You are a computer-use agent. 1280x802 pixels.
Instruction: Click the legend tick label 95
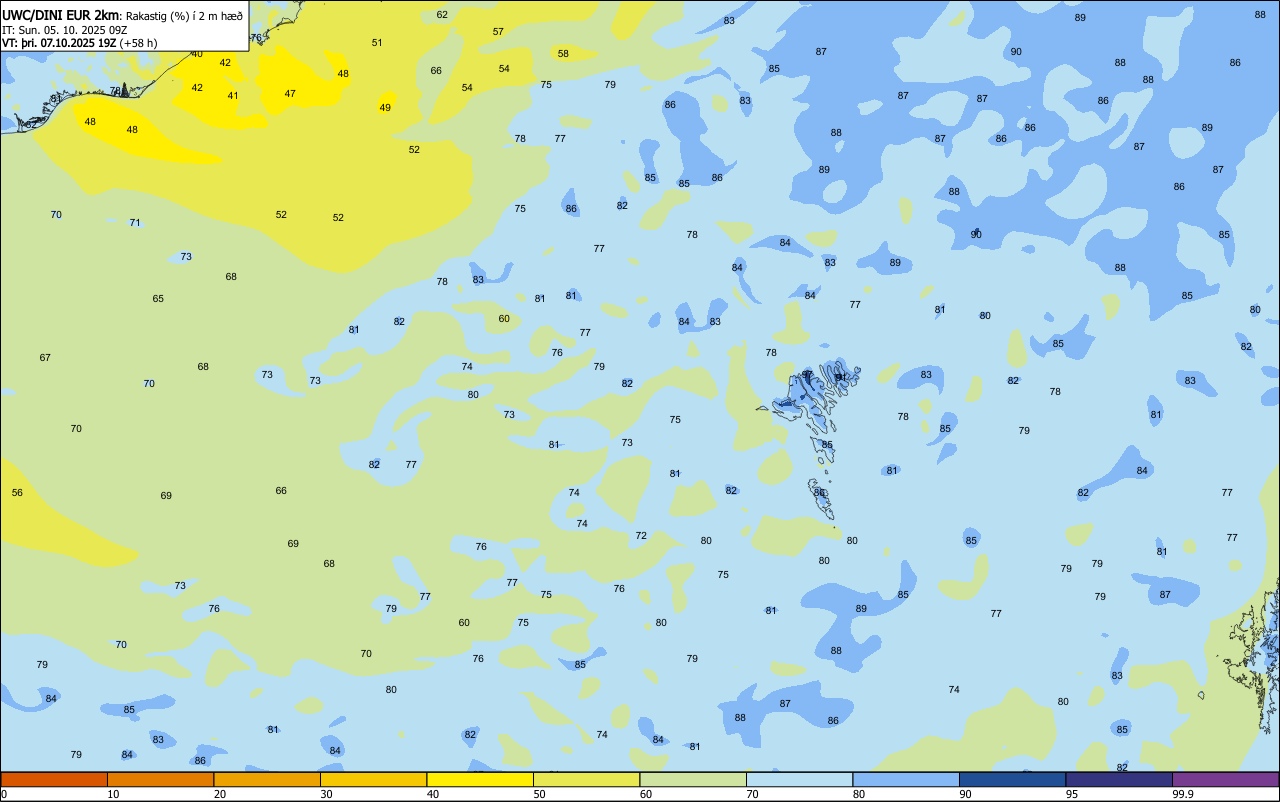pyautogui.click(x=1071, y=794)
